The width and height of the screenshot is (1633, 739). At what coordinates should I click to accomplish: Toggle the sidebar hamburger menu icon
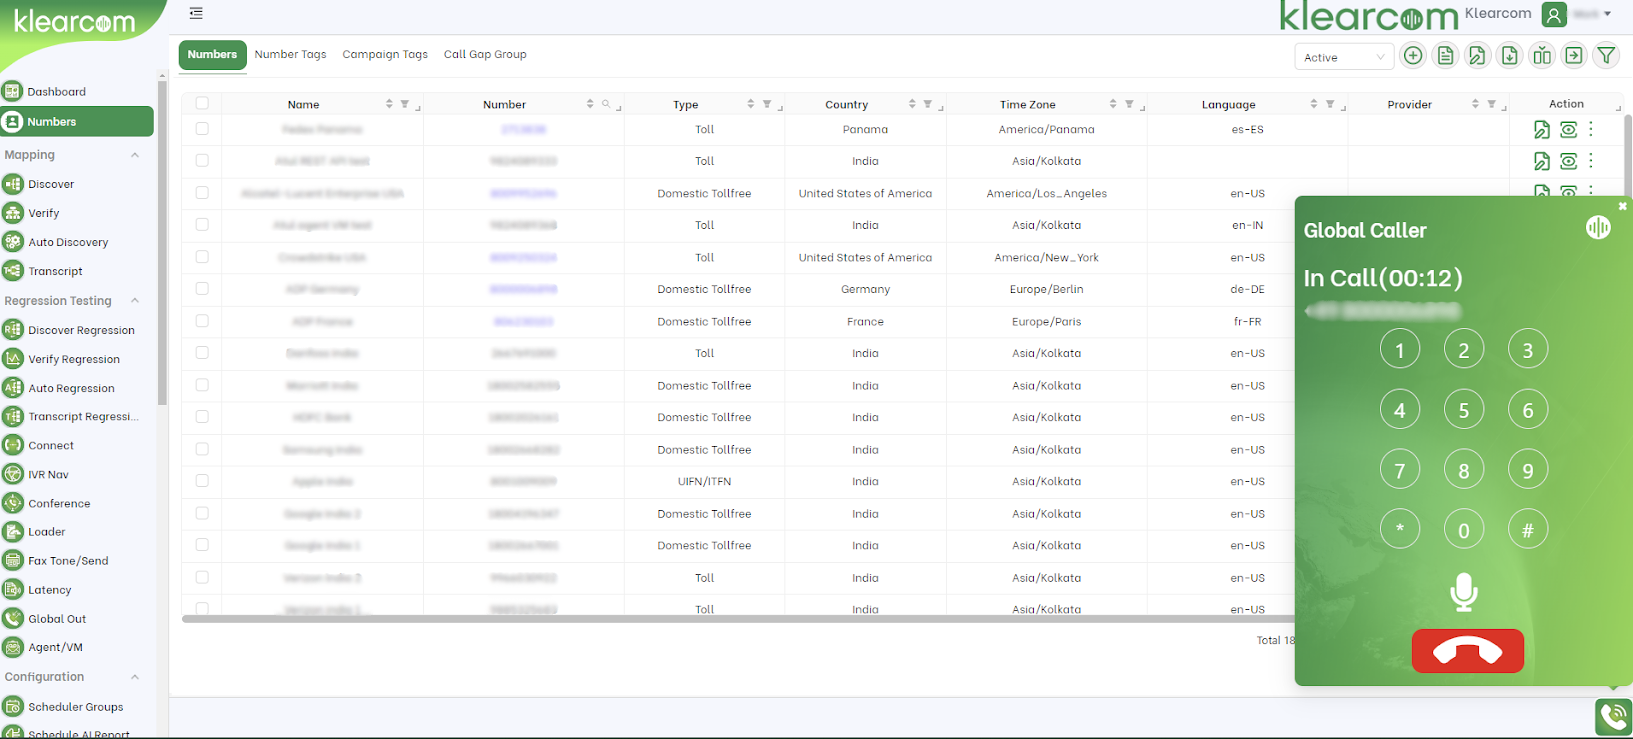[196, 13]
